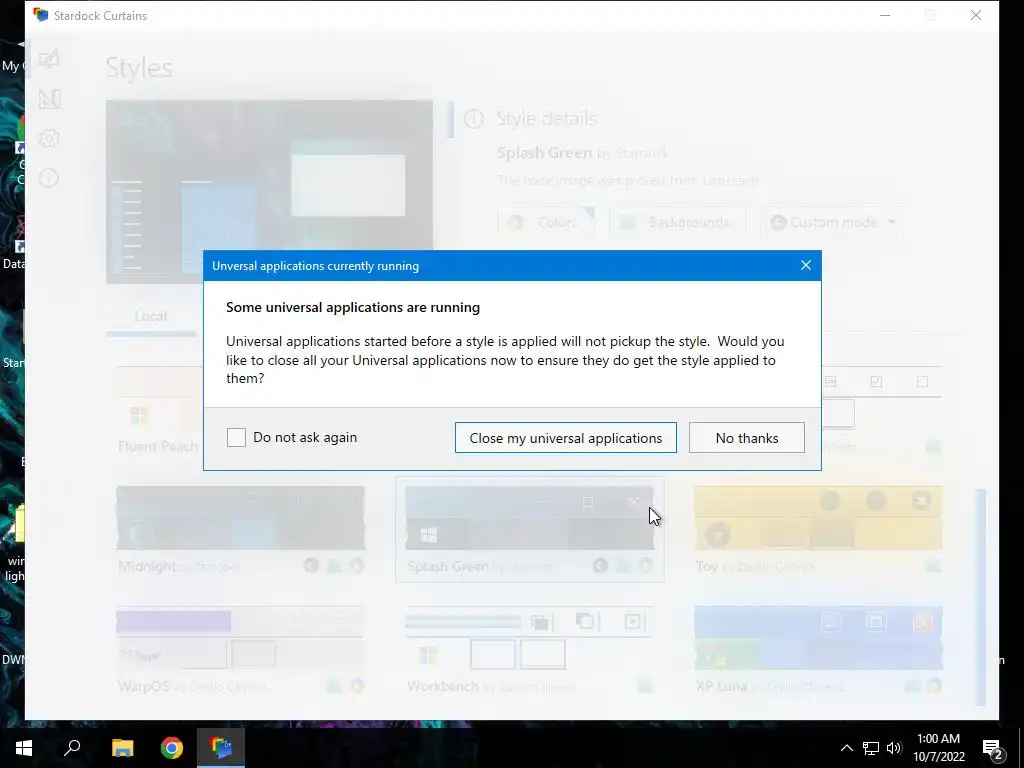Open the taskbar clock showing 1:00 AM
This screenshot has width=1024, height=768.
point(938,748)
